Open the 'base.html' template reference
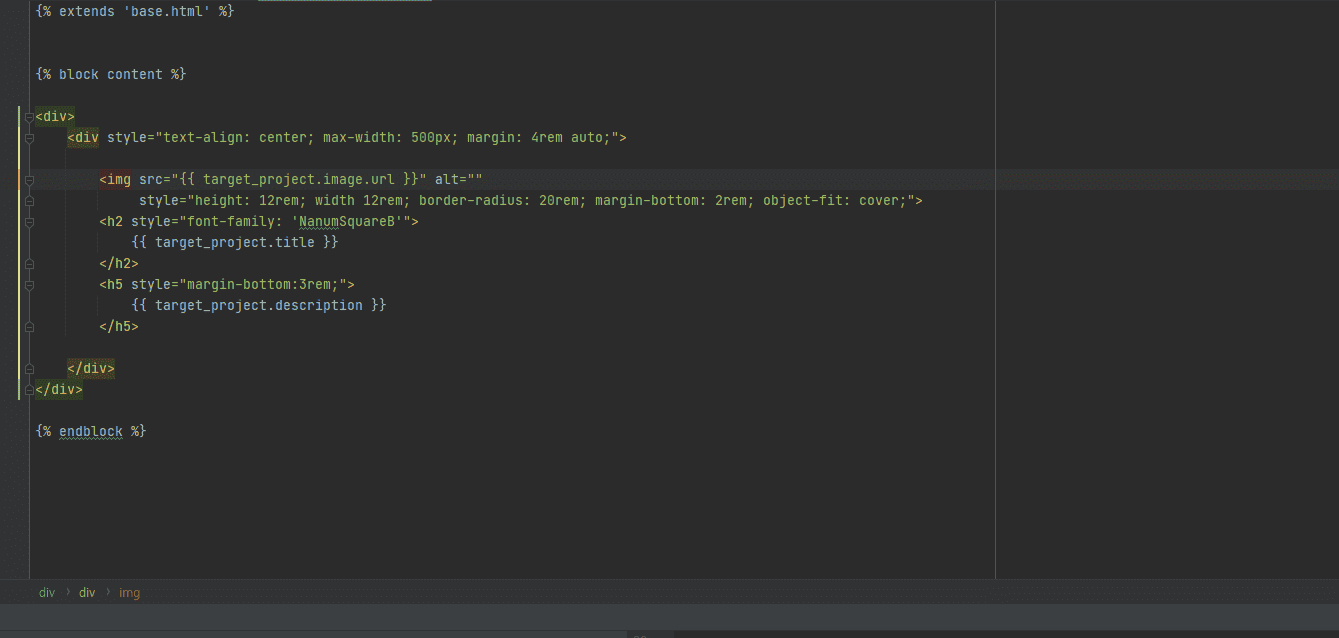1339x638 pixels. [170, 12]
